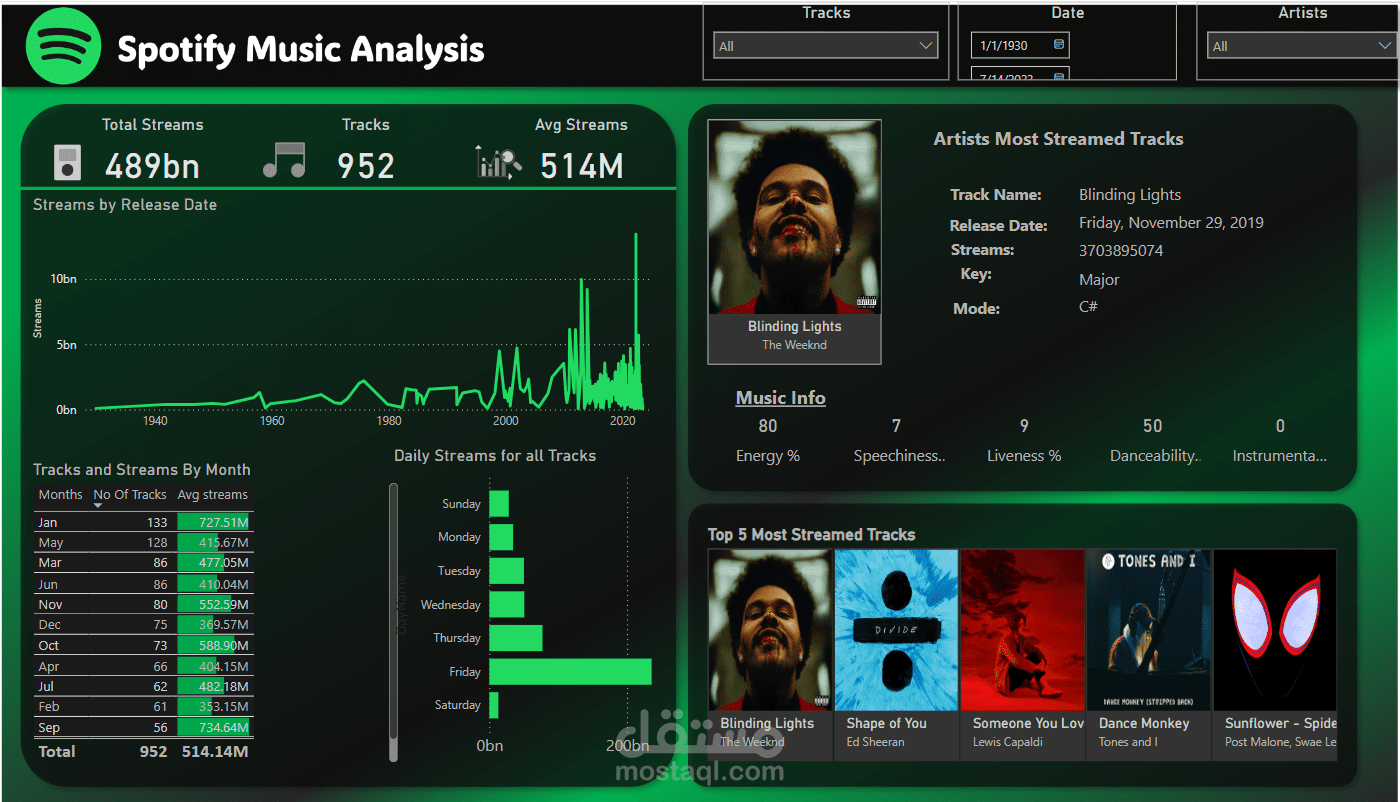Click the Total Streams device icon
The image size is (1400, 802).
tap(67, 162)
